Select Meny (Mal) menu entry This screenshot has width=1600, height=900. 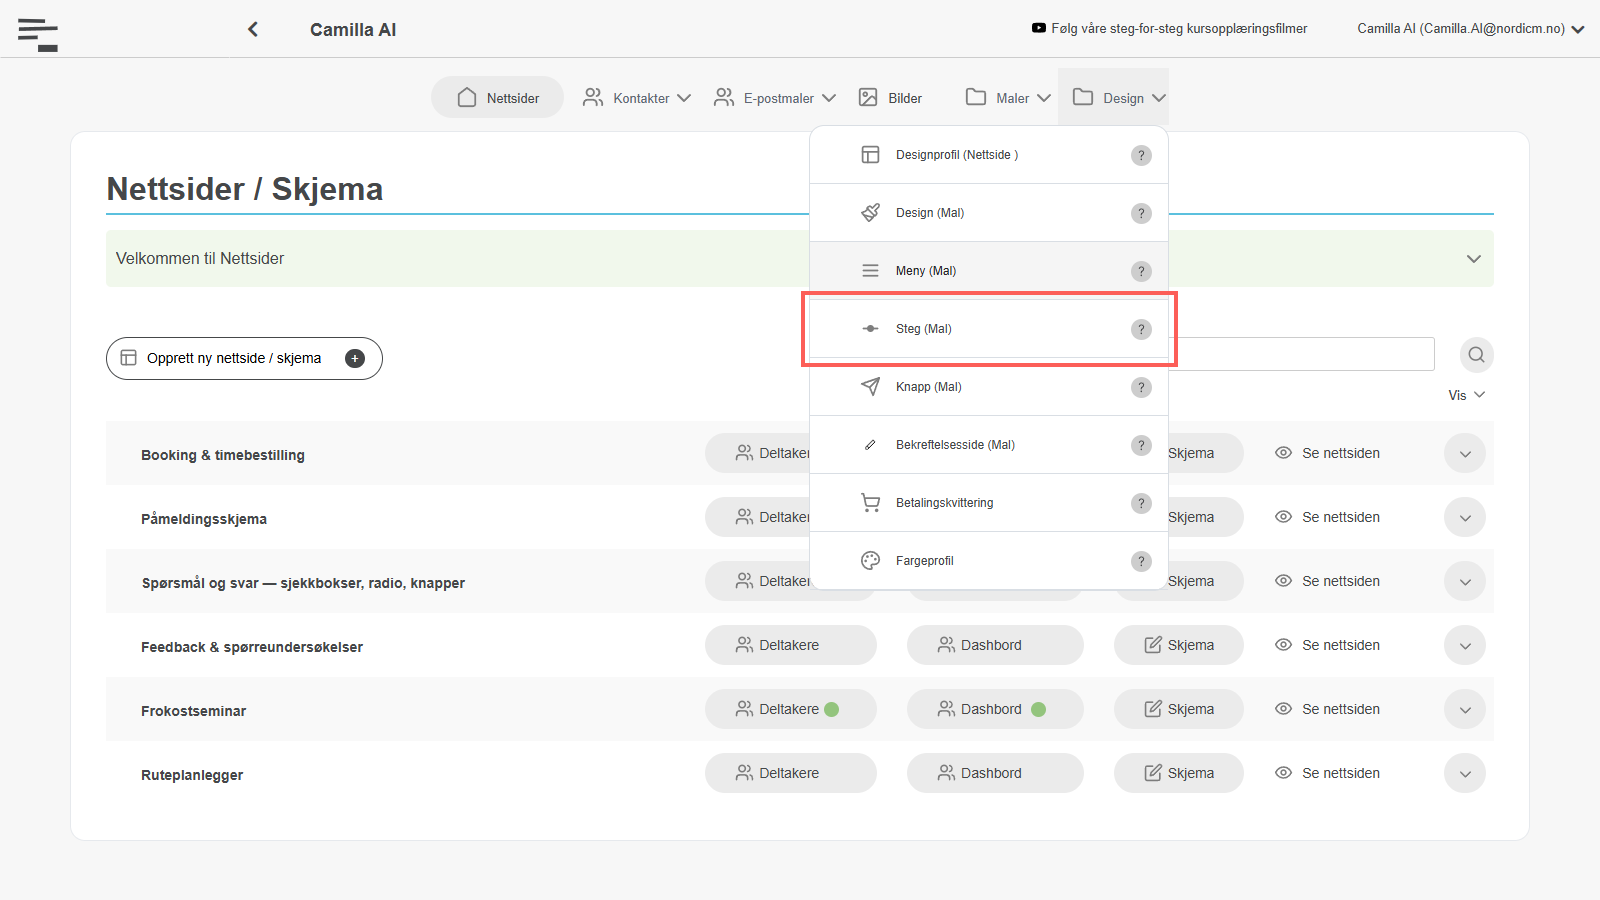(989, 271)
